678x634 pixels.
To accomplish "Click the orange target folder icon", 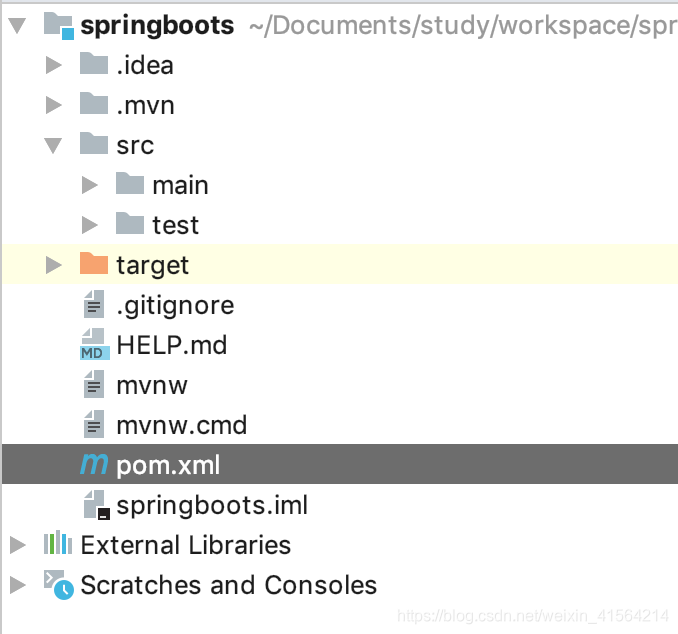I will click(x=94, y=263).
